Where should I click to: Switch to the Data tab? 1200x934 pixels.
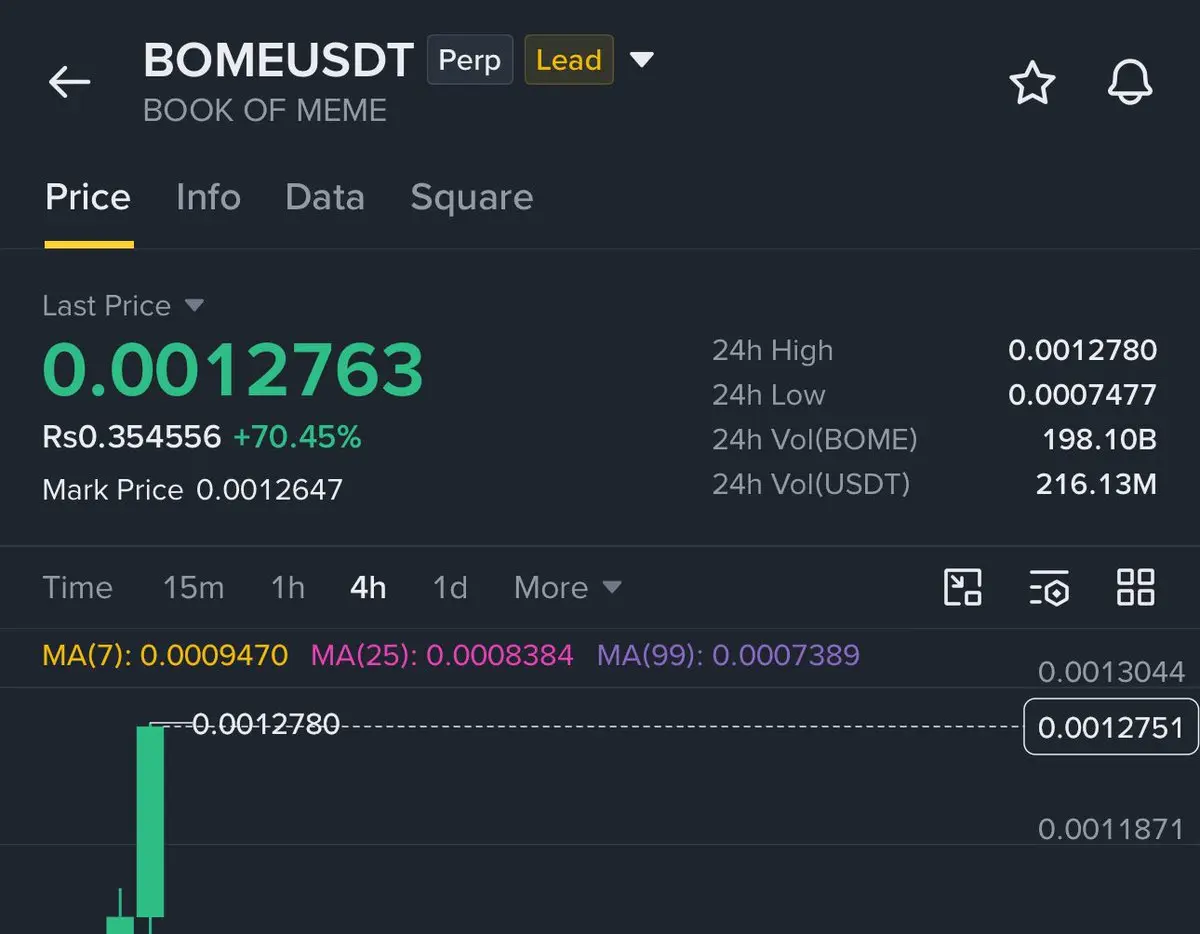[x=325, y=197]
